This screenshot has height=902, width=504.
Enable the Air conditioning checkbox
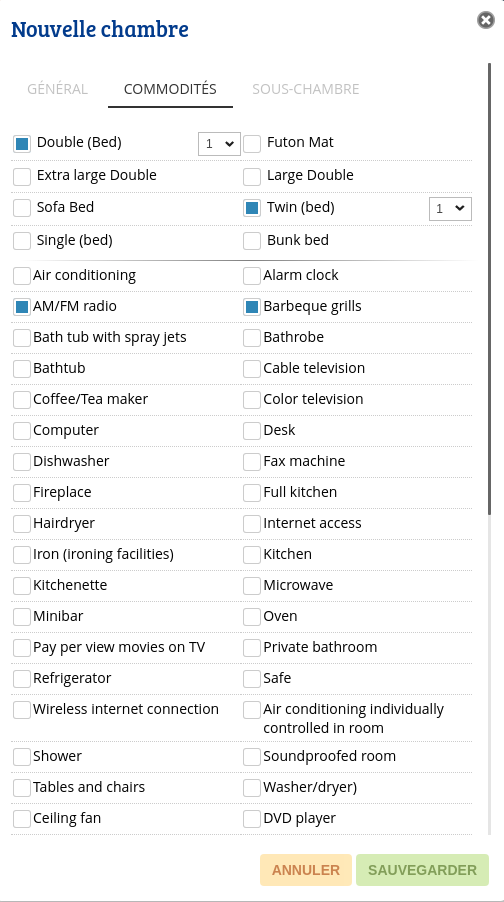click(x=22, y=276)
